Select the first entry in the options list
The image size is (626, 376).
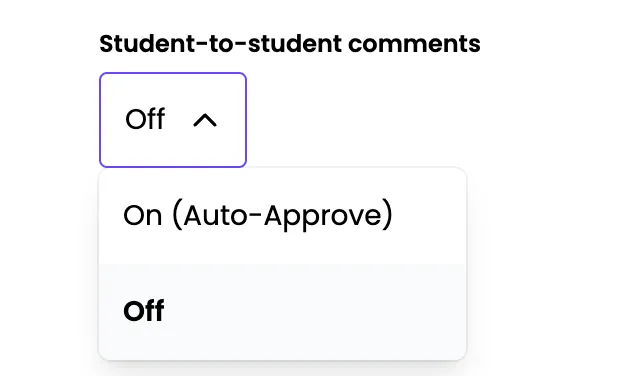point(283,216)
